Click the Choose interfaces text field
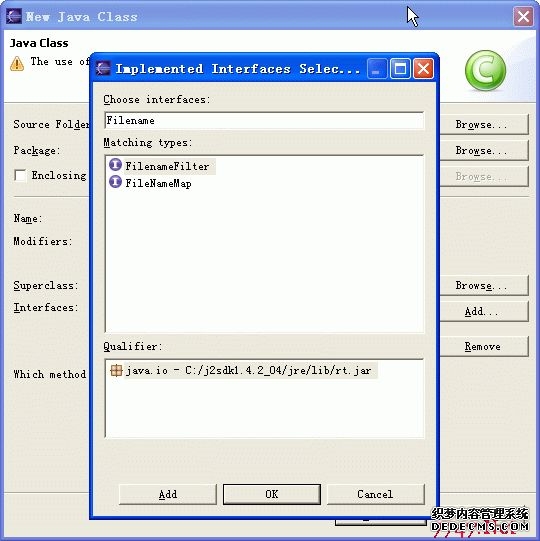Image resolution: width=540 pixels, height=541 pixels. click(x=264, y=120)
